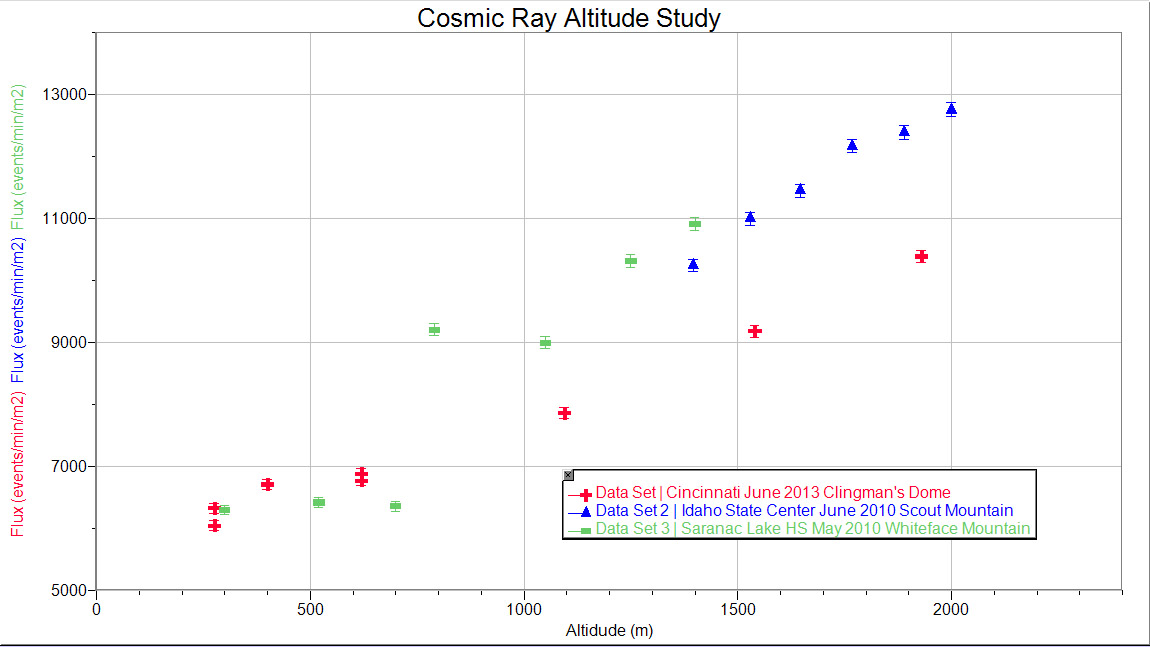Select the Altidude (m) axis label
Screen dimensions: 1150x647
point(611,631)
